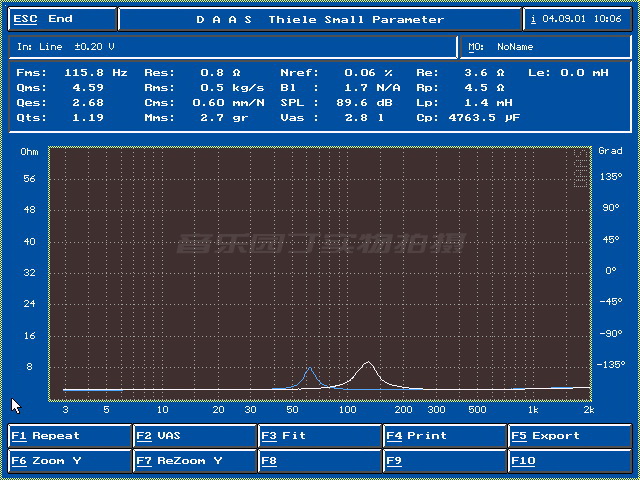Select the Cp 4763.5 µF value
640x480 pixels.
tap(484, 118)
